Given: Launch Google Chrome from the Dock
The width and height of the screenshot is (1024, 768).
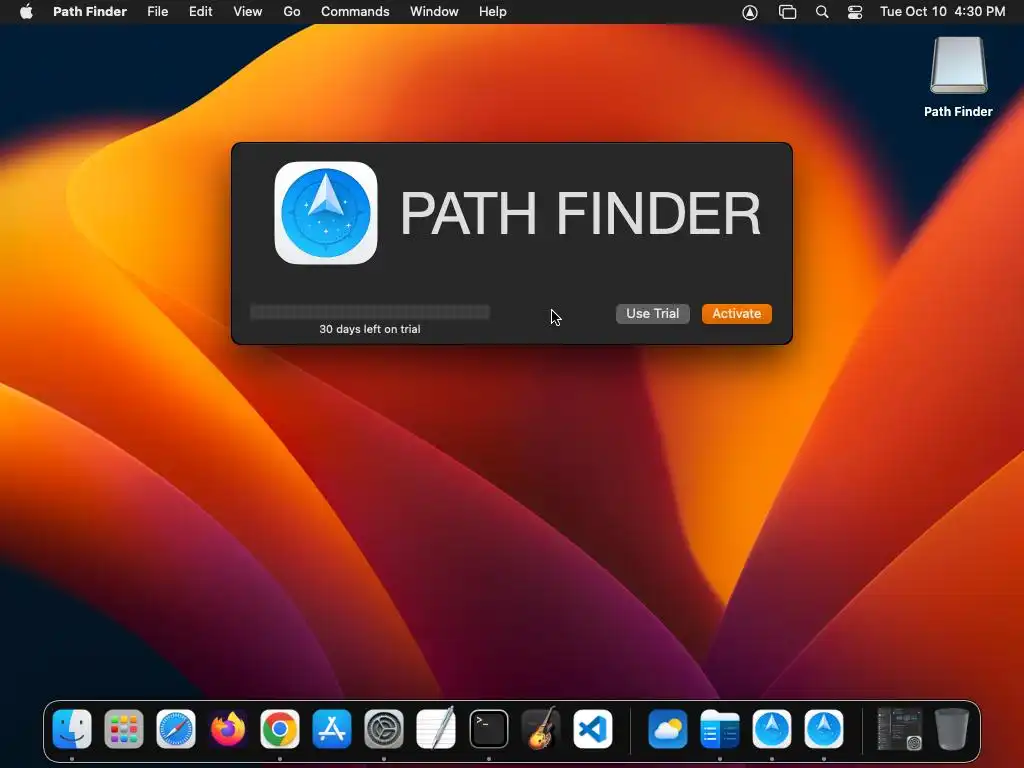Looking at the screenshot, I should pyautogui.click(x=280, y=729).
